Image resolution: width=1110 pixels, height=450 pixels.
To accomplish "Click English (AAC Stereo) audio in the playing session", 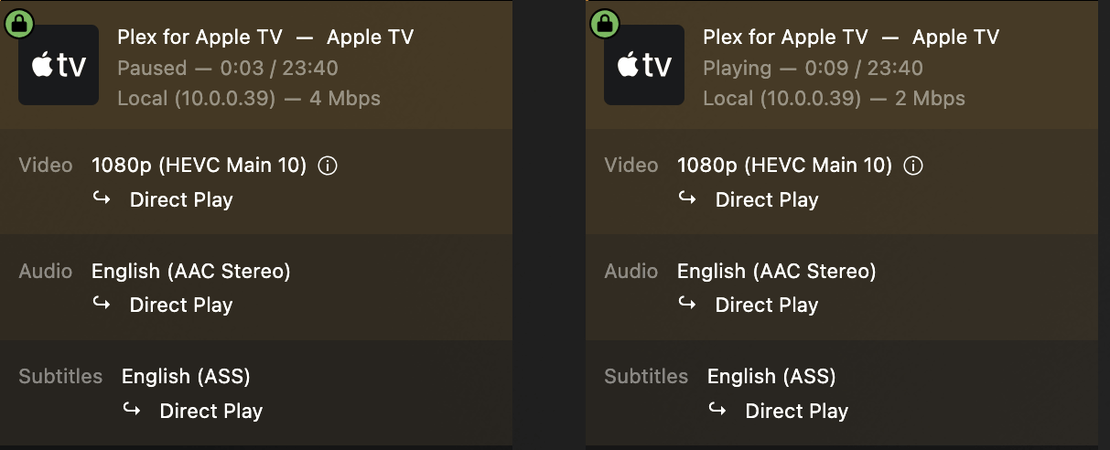I will point(776,271).
